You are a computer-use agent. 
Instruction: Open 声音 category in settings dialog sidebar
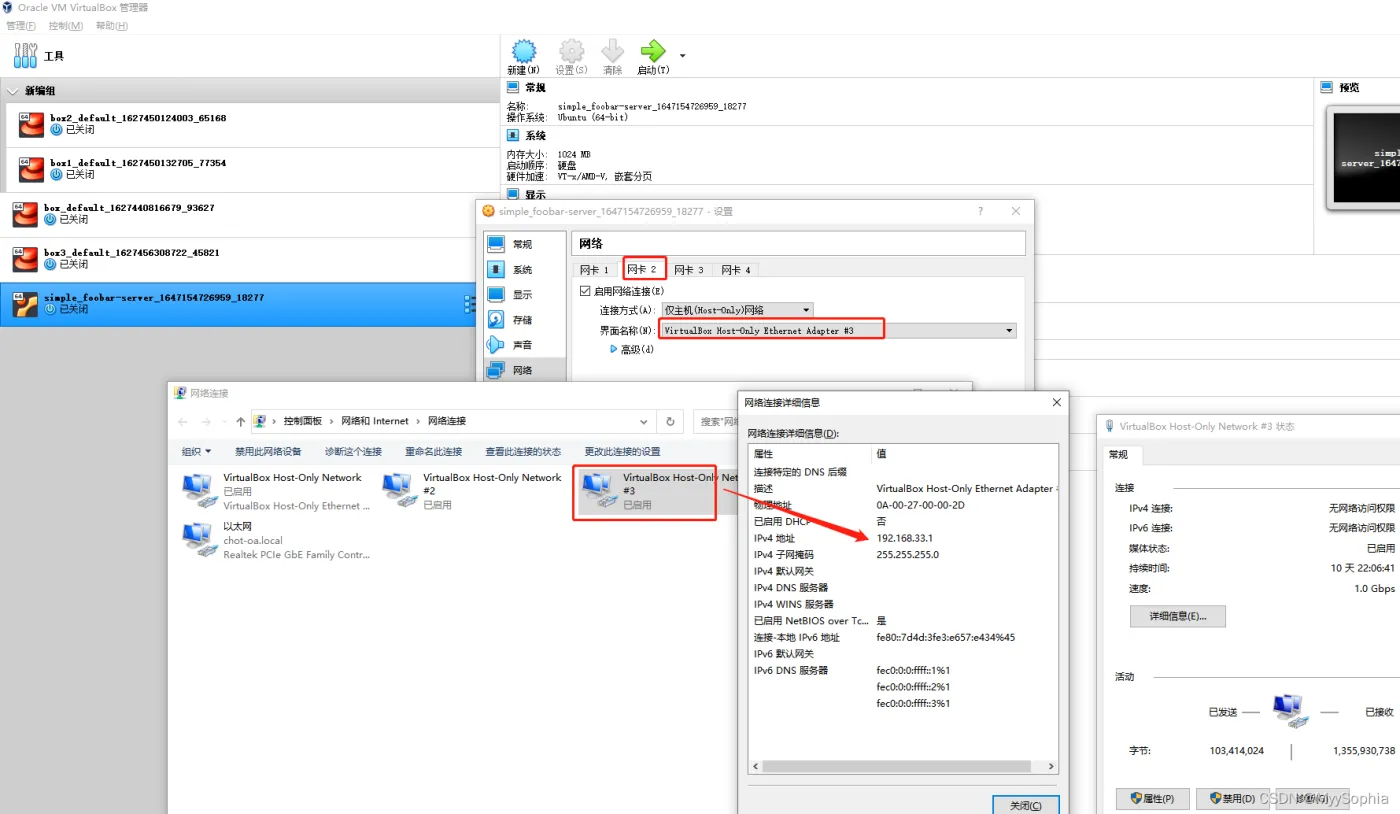click(x=523, y=344)
